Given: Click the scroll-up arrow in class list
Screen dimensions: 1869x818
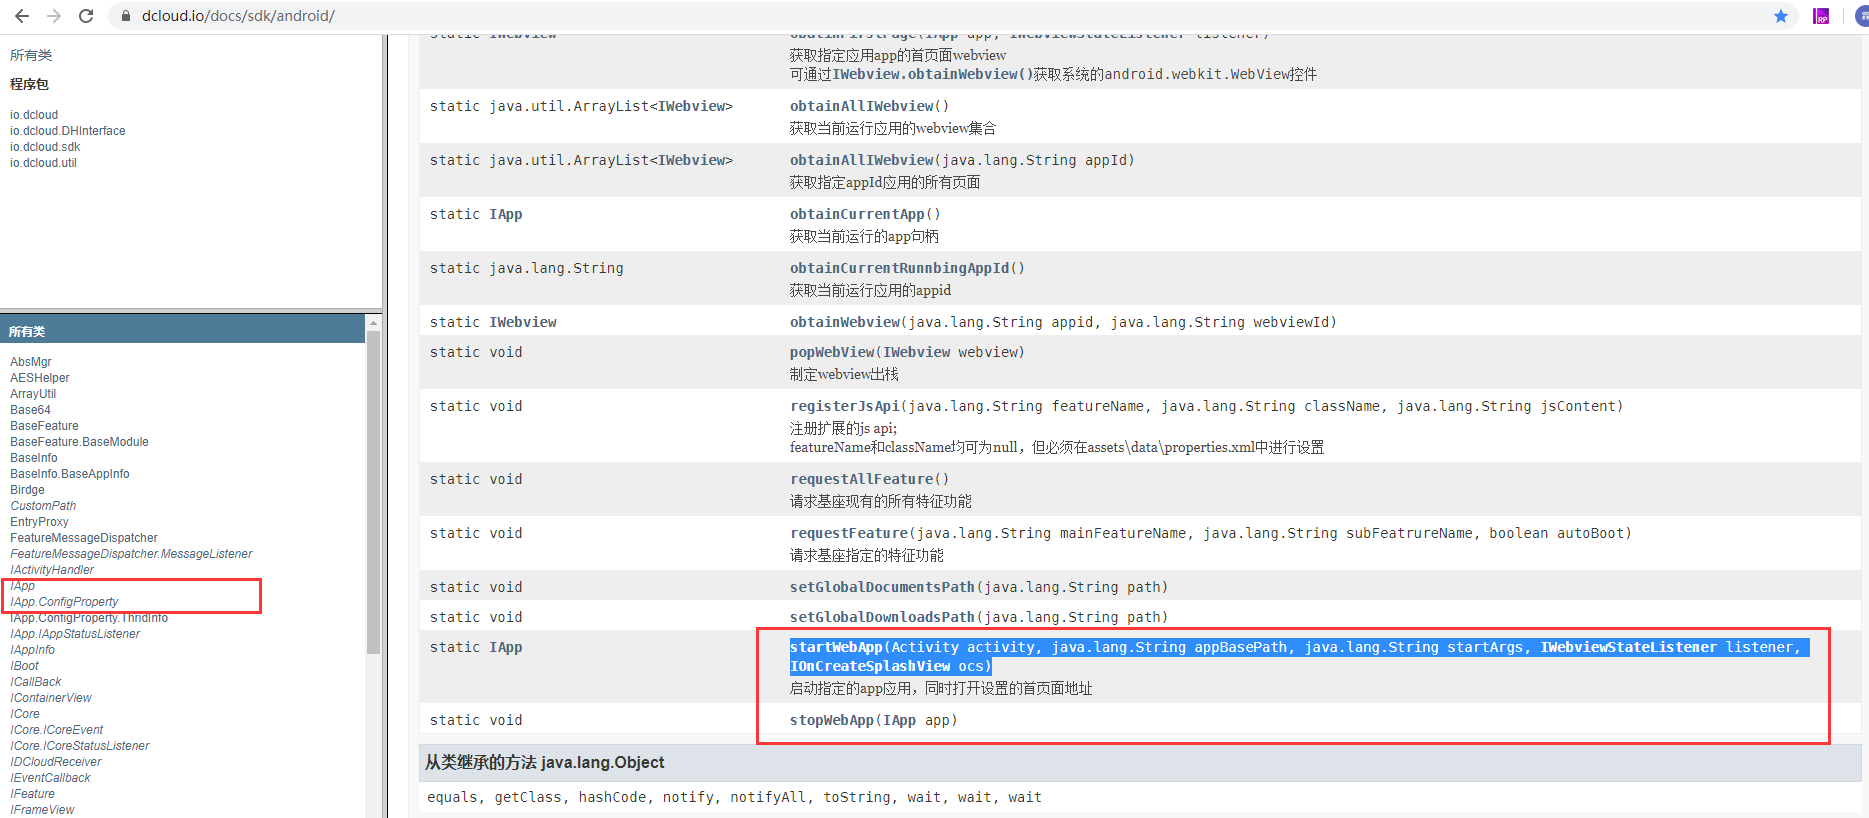Looking at the screenshot, I should click(x=373, y=323).
